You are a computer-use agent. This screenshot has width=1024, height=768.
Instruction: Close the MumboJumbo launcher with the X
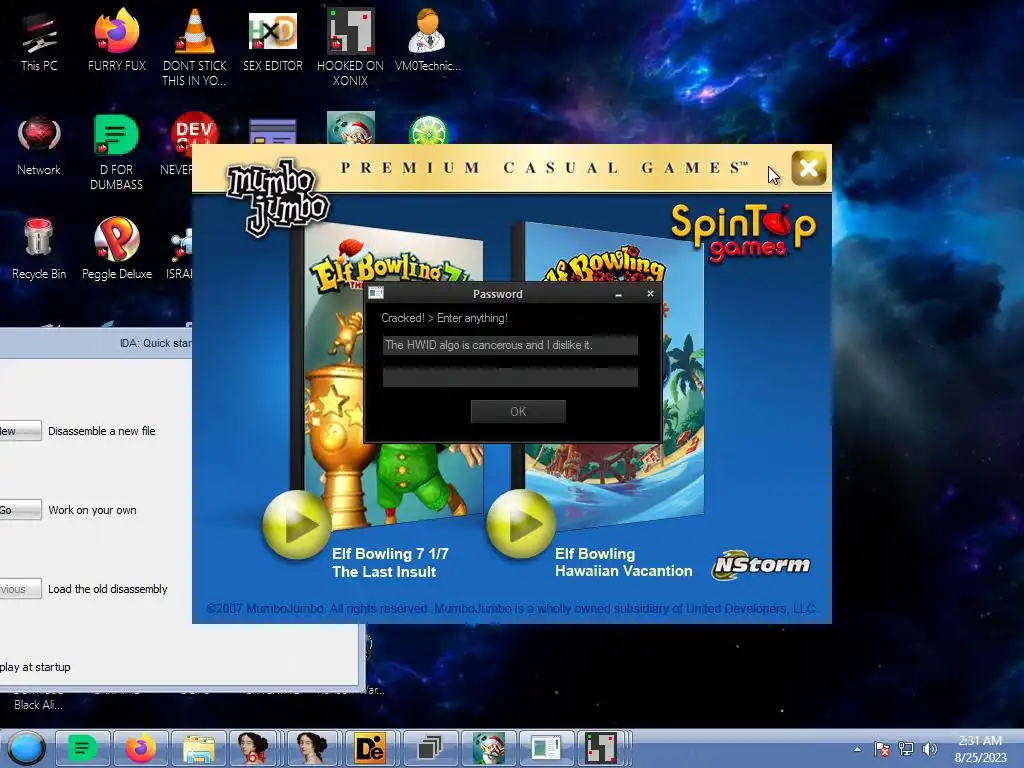coord(808,168)
